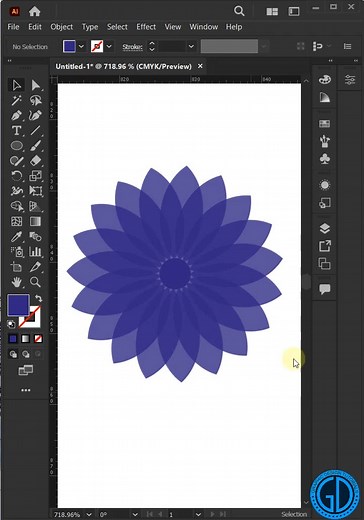Screen dimensions: 364x520
Task: Open the Type menu
Action: [90, 27]
